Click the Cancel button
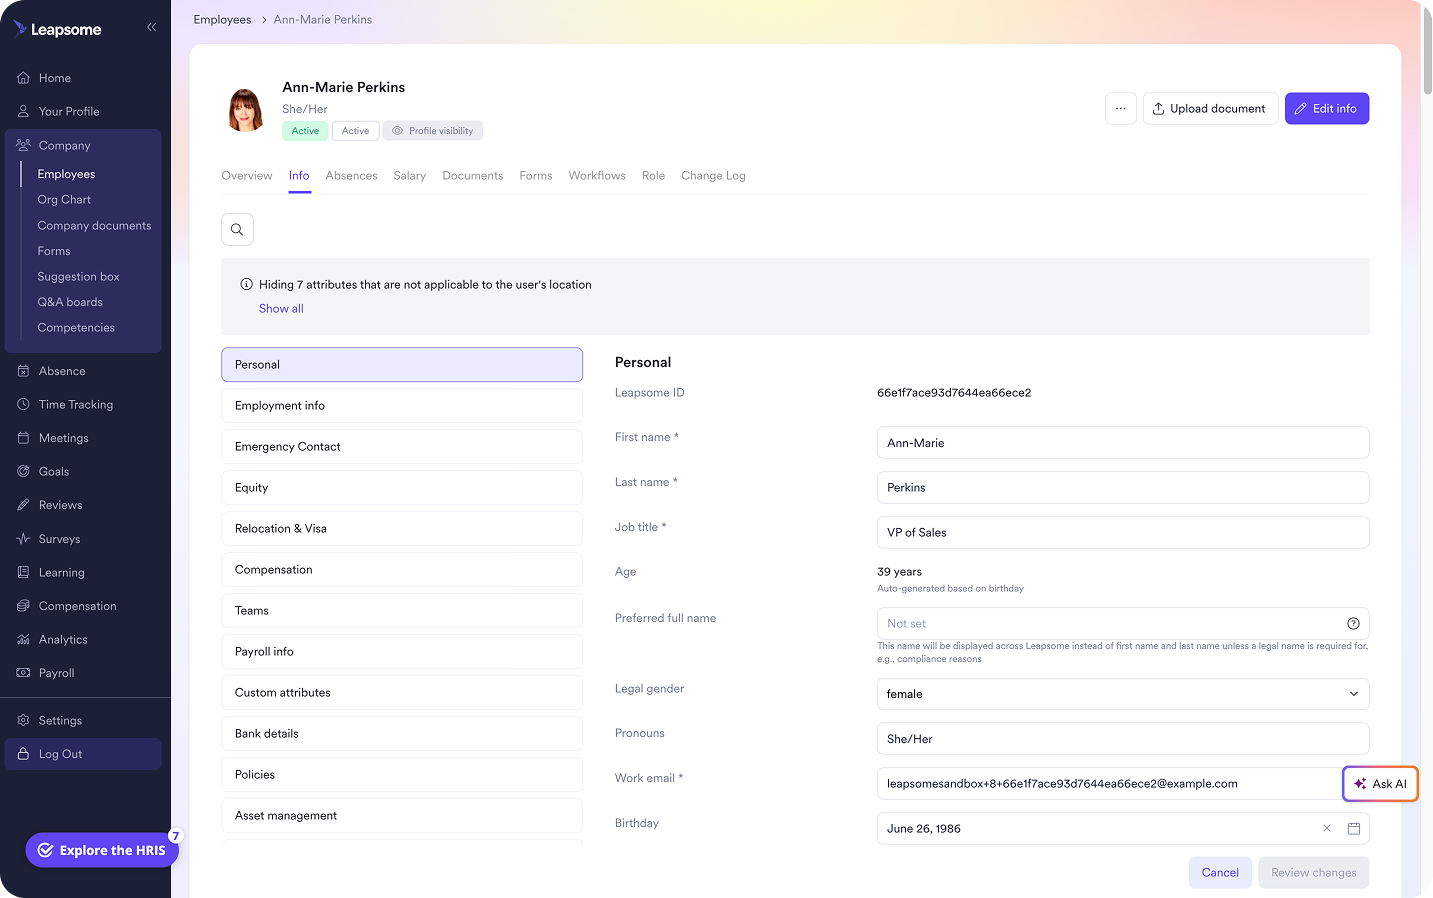 pos(1220,872)
